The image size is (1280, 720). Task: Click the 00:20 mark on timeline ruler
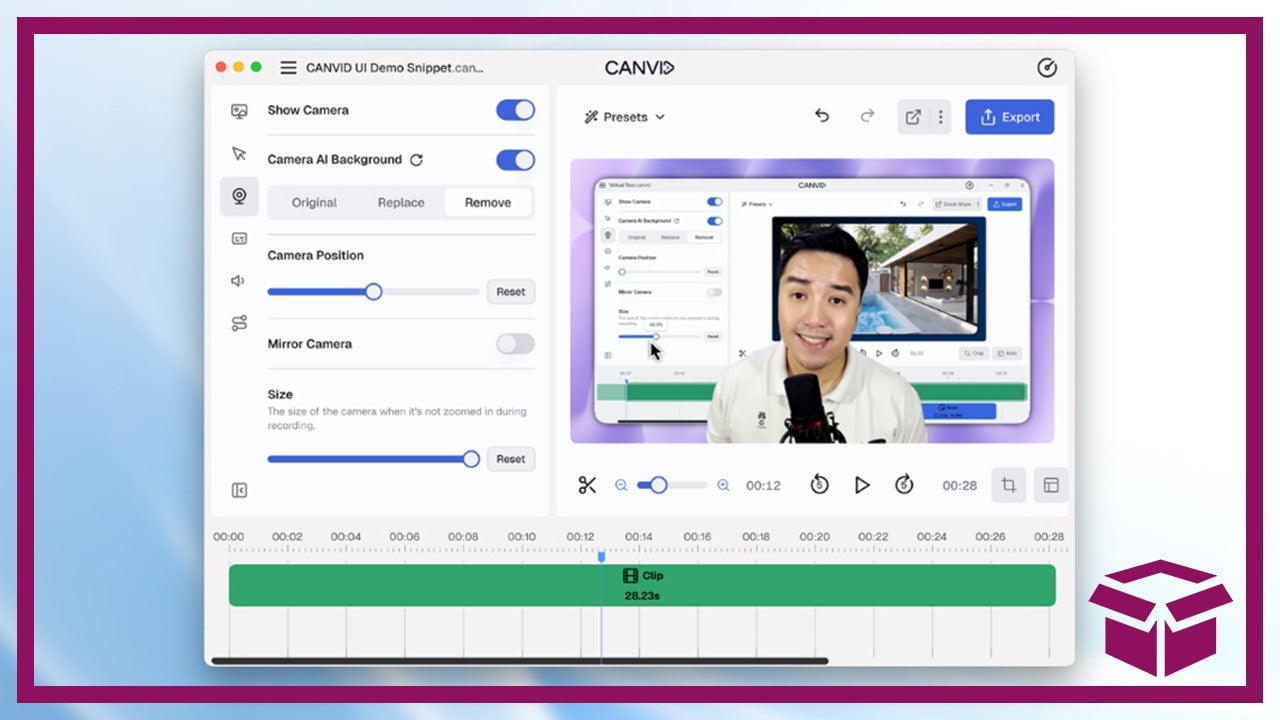click(x=814, y=537)
